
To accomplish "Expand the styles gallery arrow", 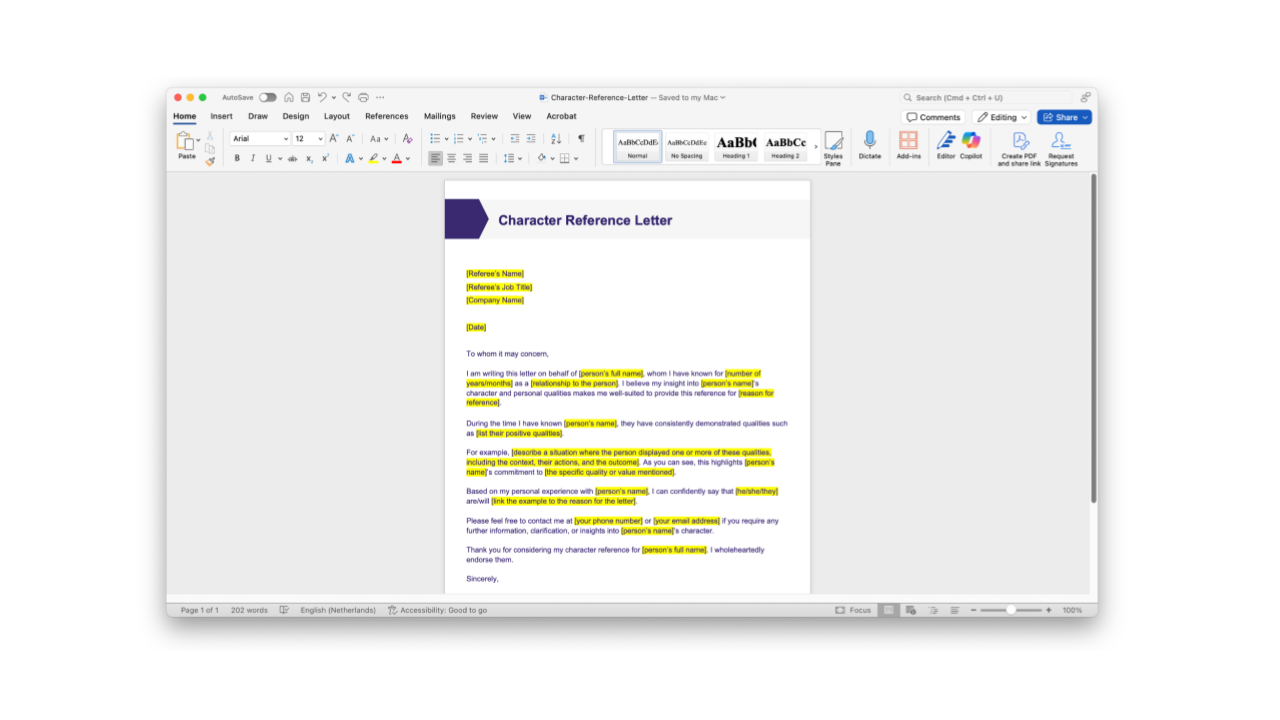I will point(816,147).
